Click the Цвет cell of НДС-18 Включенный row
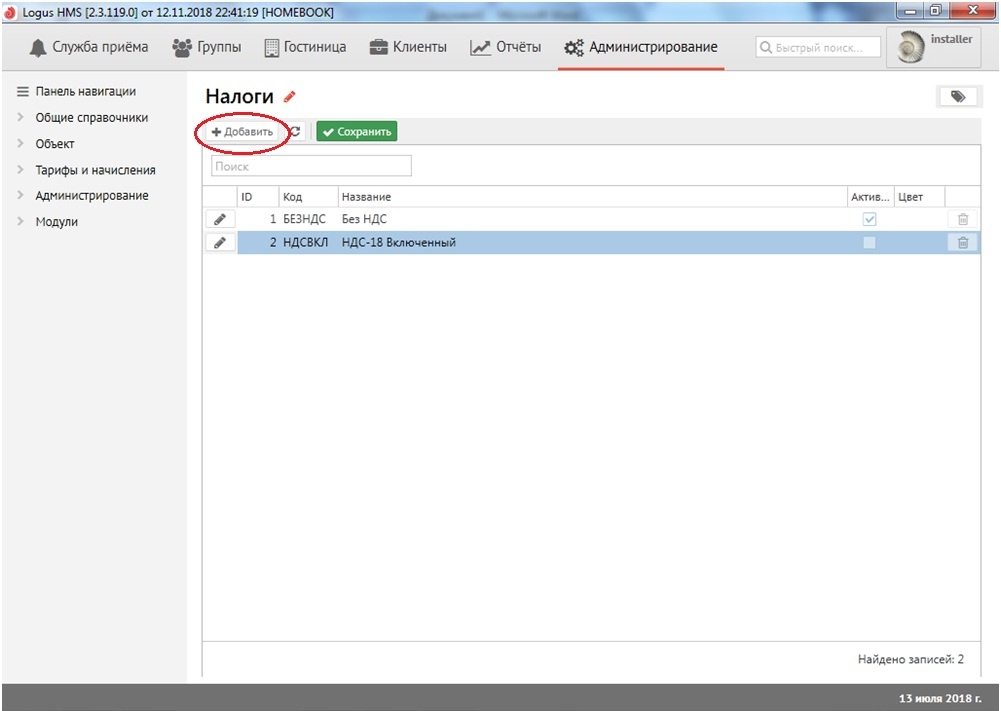Screen dimensions: 1001x711 tap(919, 243)
